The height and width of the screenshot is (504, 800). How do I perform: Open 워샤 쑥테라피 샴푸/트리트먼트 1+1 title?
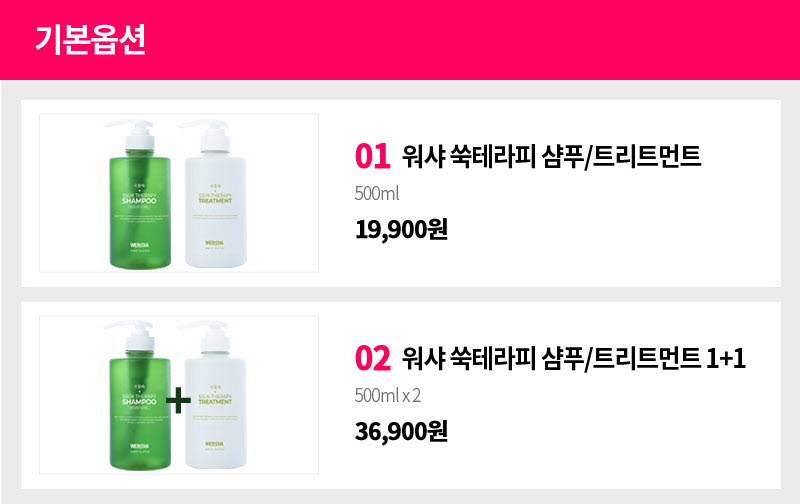573,358
